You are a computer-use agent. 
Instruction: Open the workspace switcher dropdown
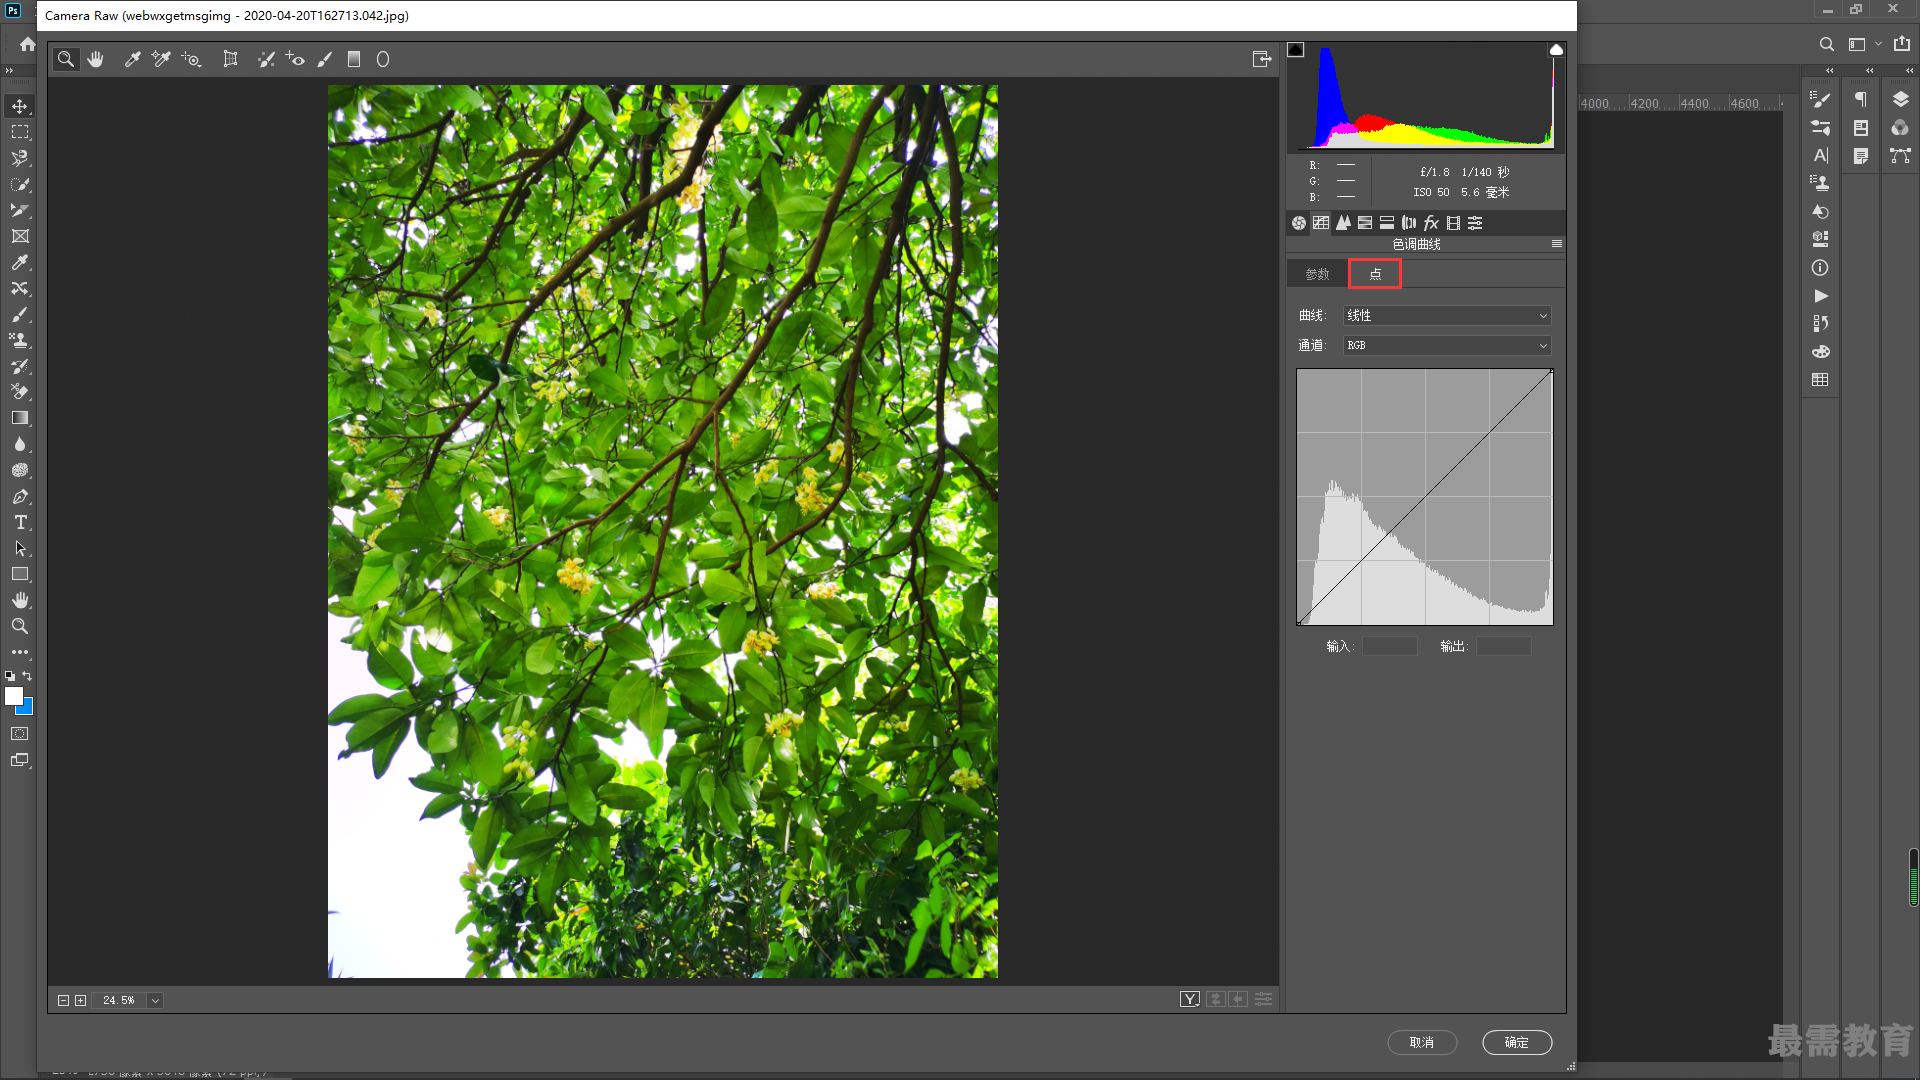coord(1864,44)
